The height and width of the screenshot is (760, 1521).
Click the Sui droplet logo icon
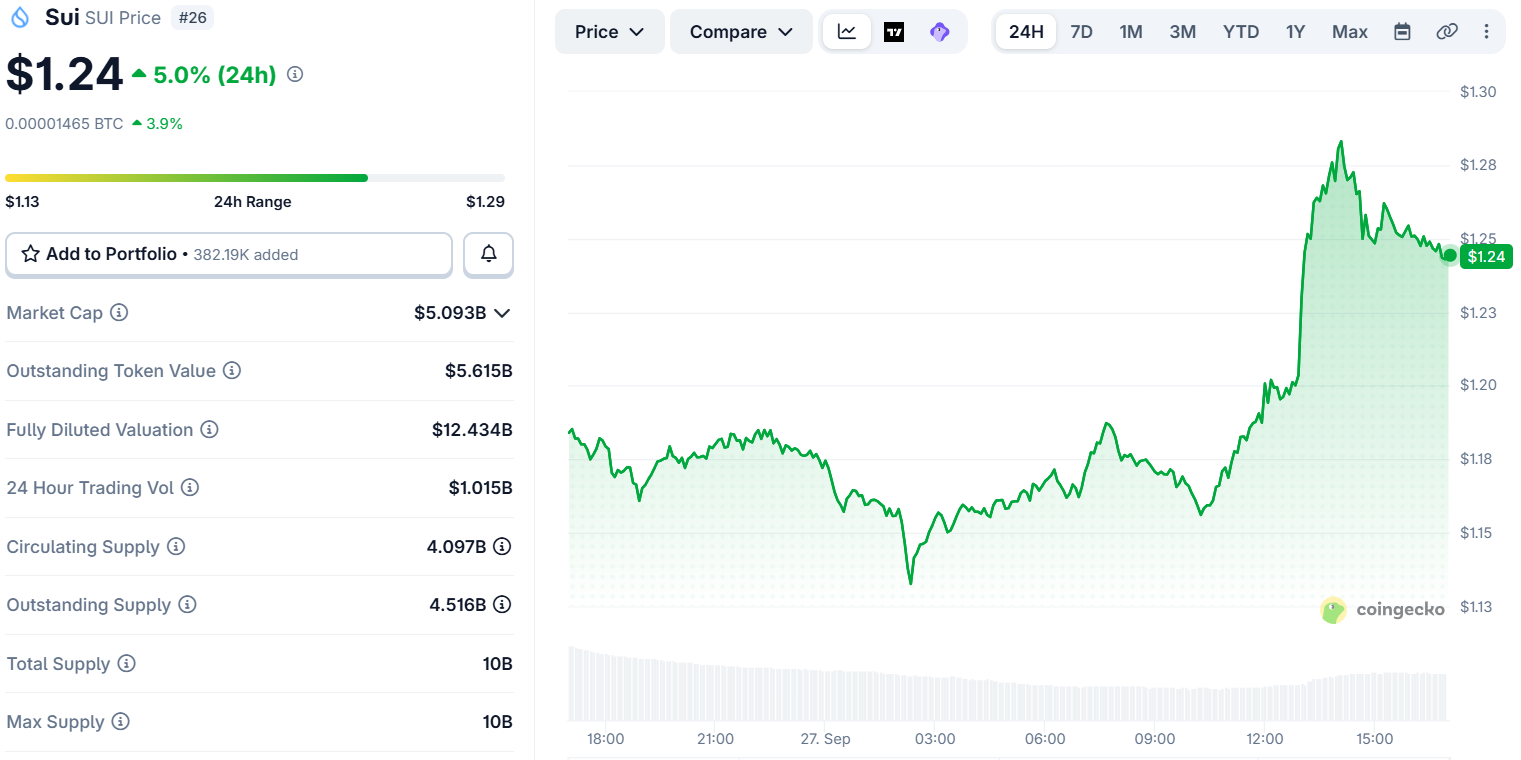point(20,17)
